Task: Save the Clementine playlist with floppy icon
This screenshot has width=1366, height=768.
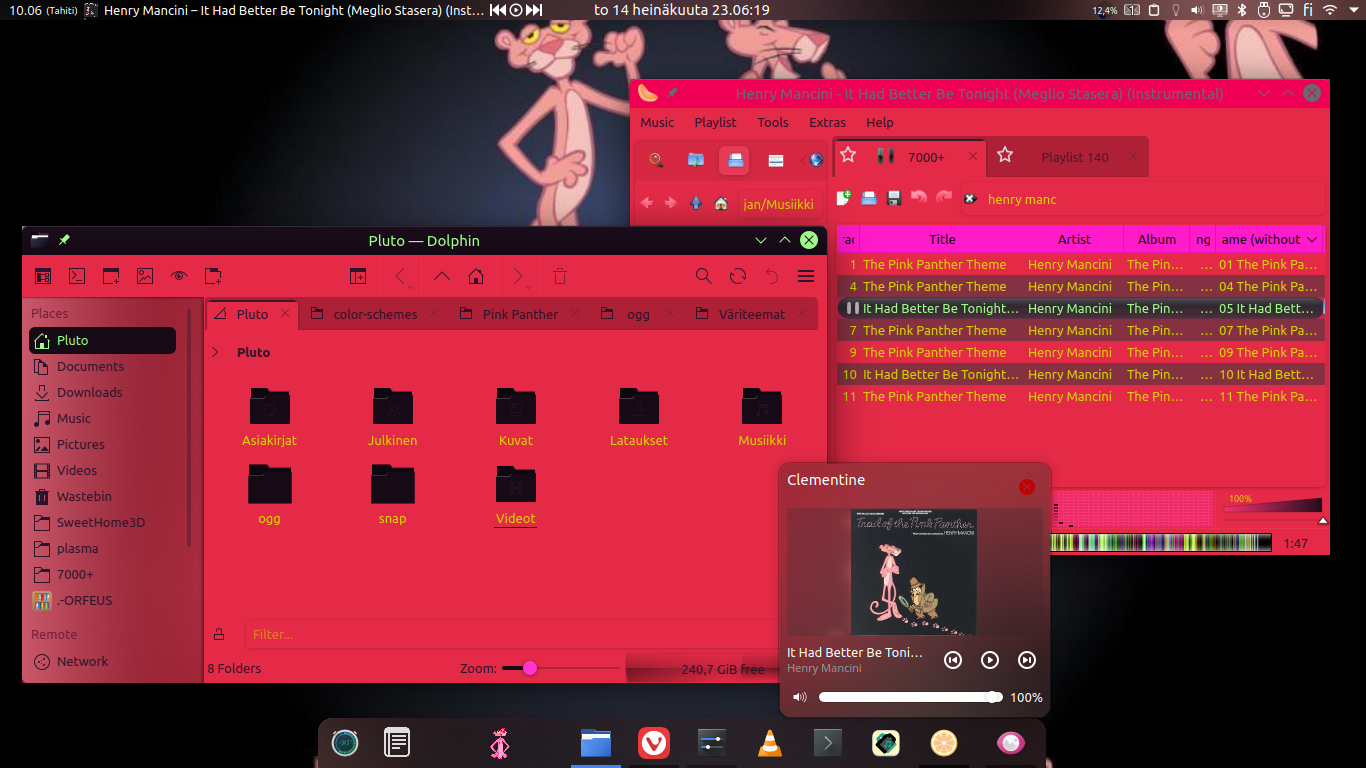Action: (x=894, y=198)
